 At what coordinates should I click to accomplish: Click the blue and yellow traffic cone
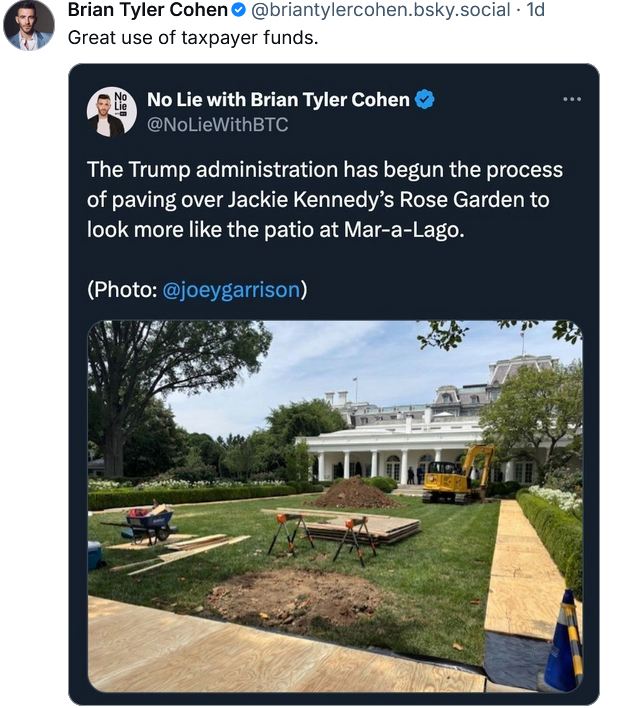pos(562,642)
